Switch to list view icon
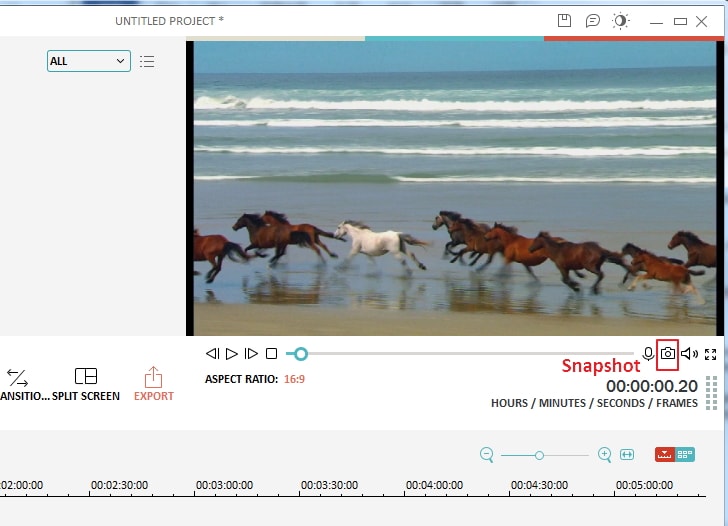Image resolution: width=728 pixels, height=526 pixels. pos(147,61)
